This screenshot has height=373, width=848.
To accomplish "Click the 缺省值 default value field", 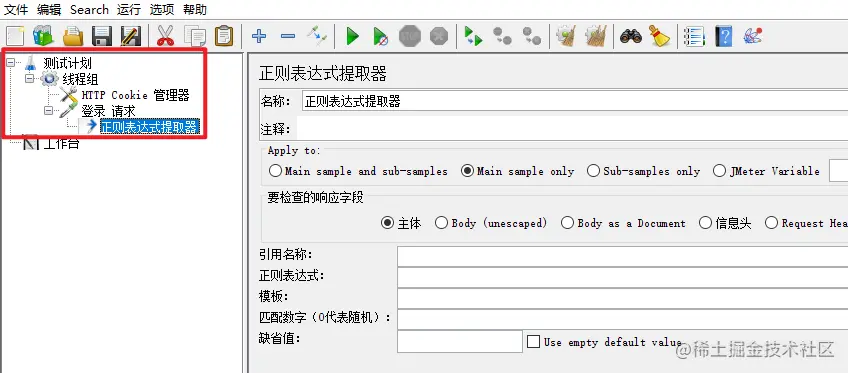I will tap(460, 342).
